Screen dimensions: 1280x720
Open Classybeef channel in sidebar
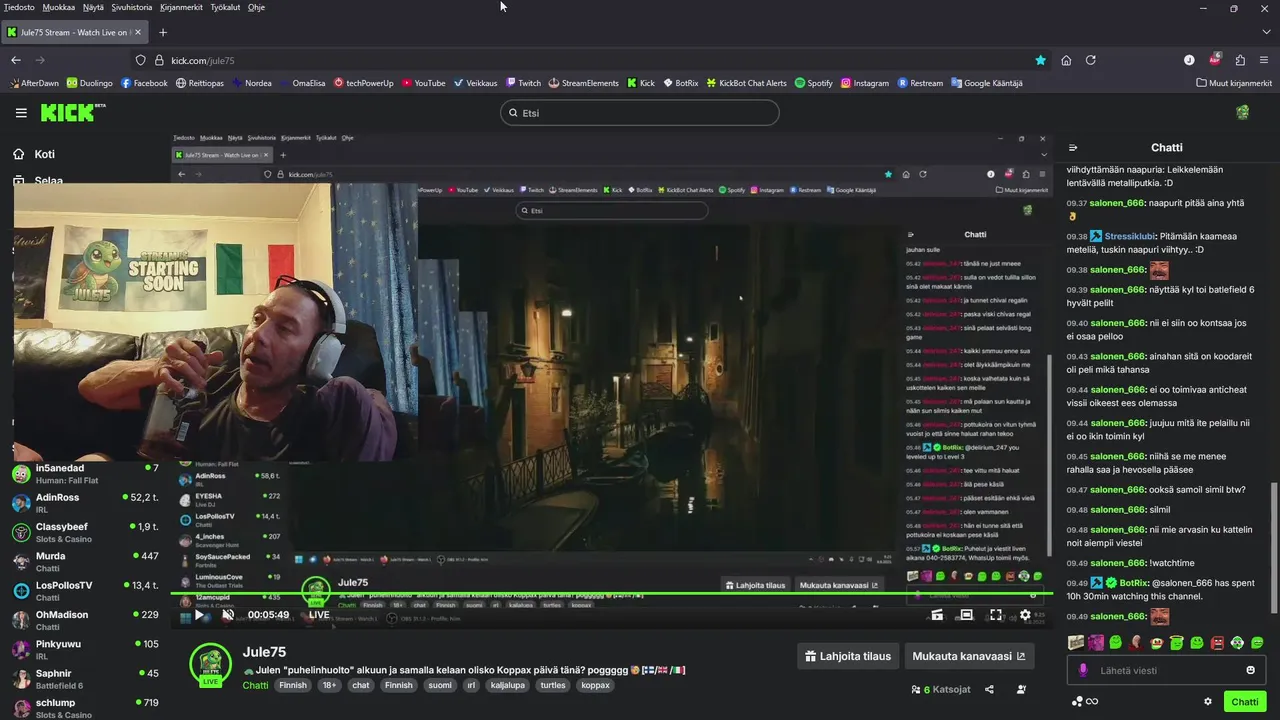pos(85,532)
